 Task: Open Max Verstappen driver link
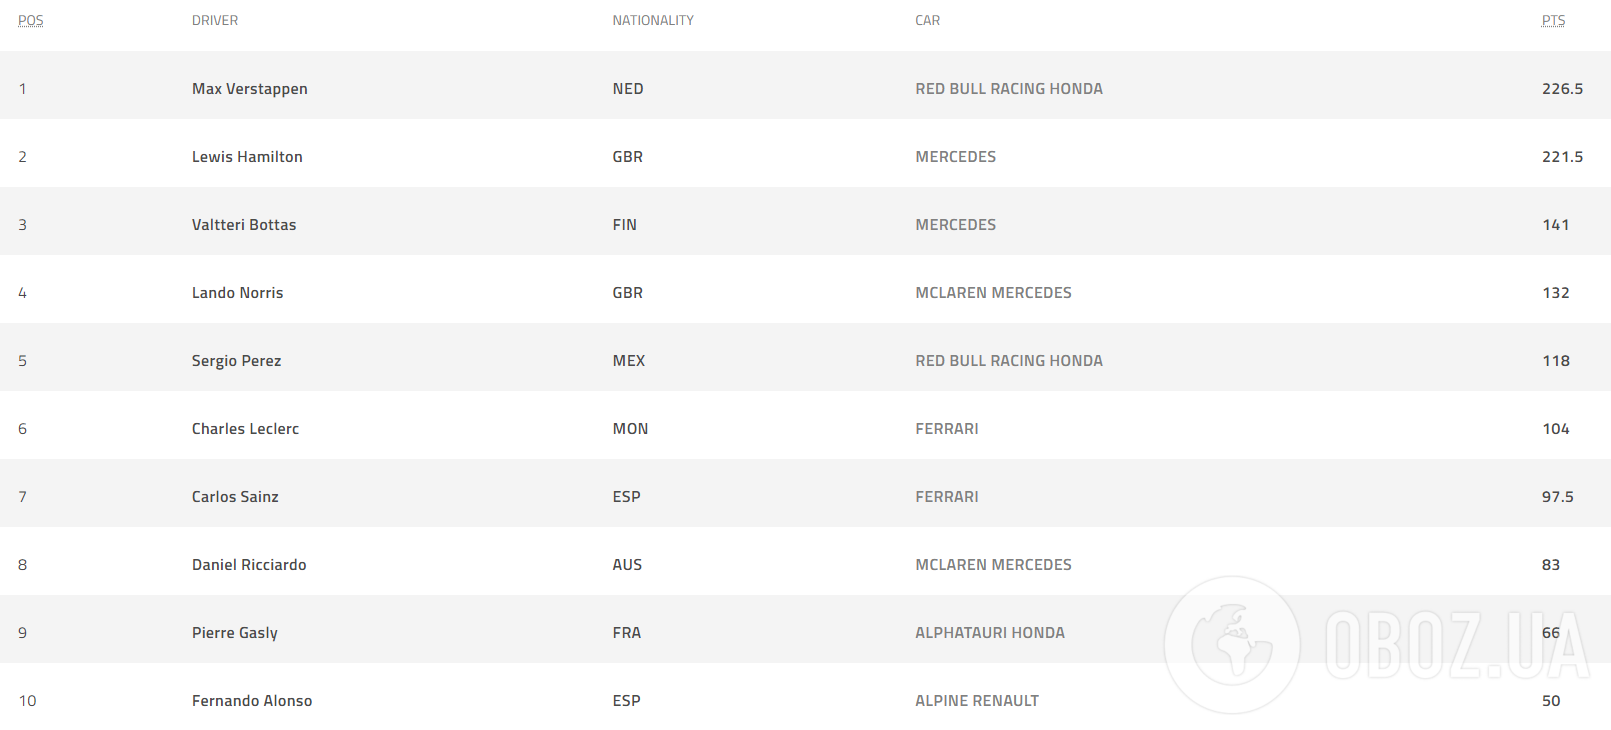250,89
